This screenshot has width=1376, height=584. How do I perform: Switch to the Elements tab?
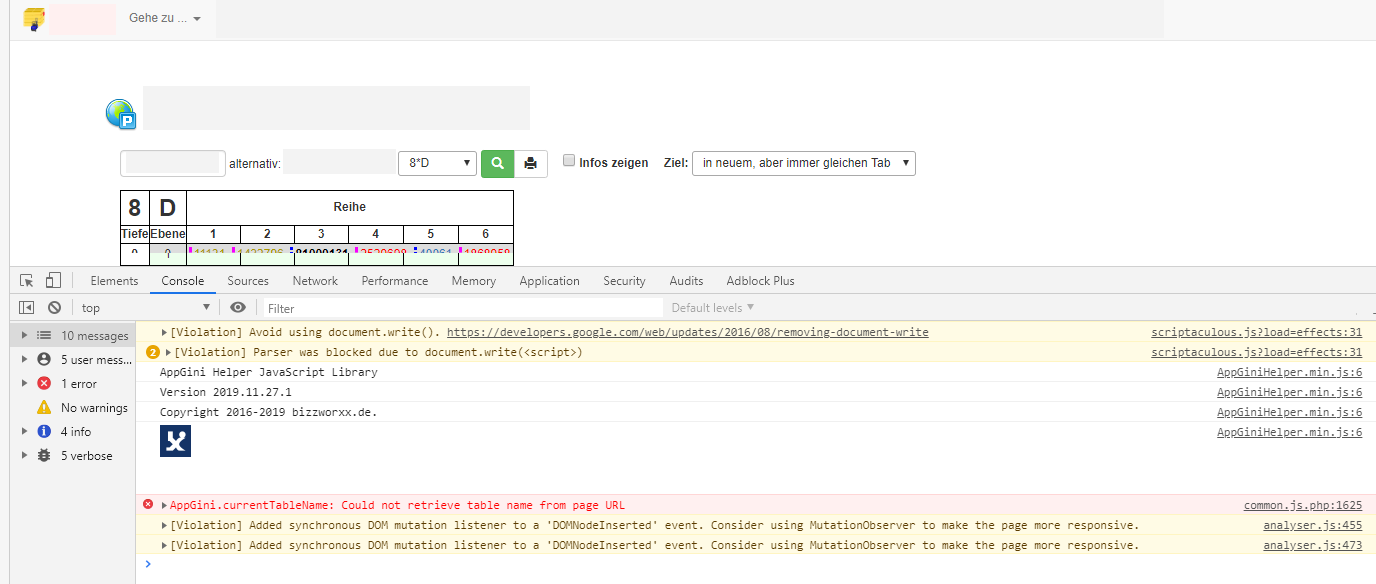pyautogui.click(x=114, y=281)
